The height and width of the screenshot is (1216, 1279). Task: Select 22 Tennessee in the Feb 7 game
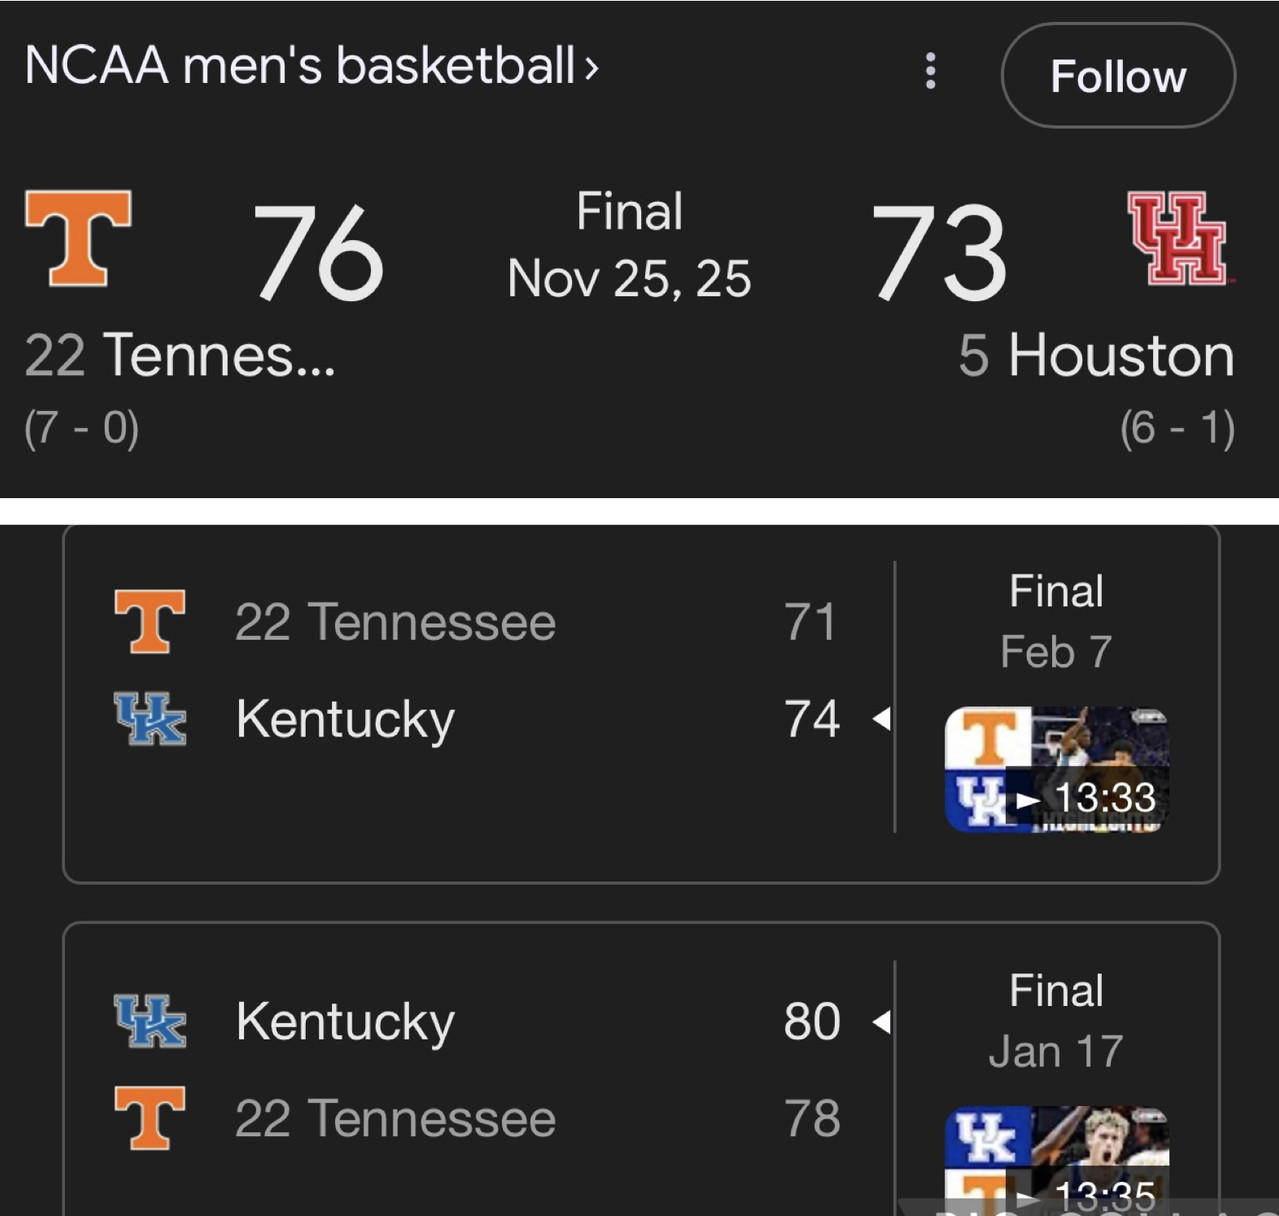point(395,622)
